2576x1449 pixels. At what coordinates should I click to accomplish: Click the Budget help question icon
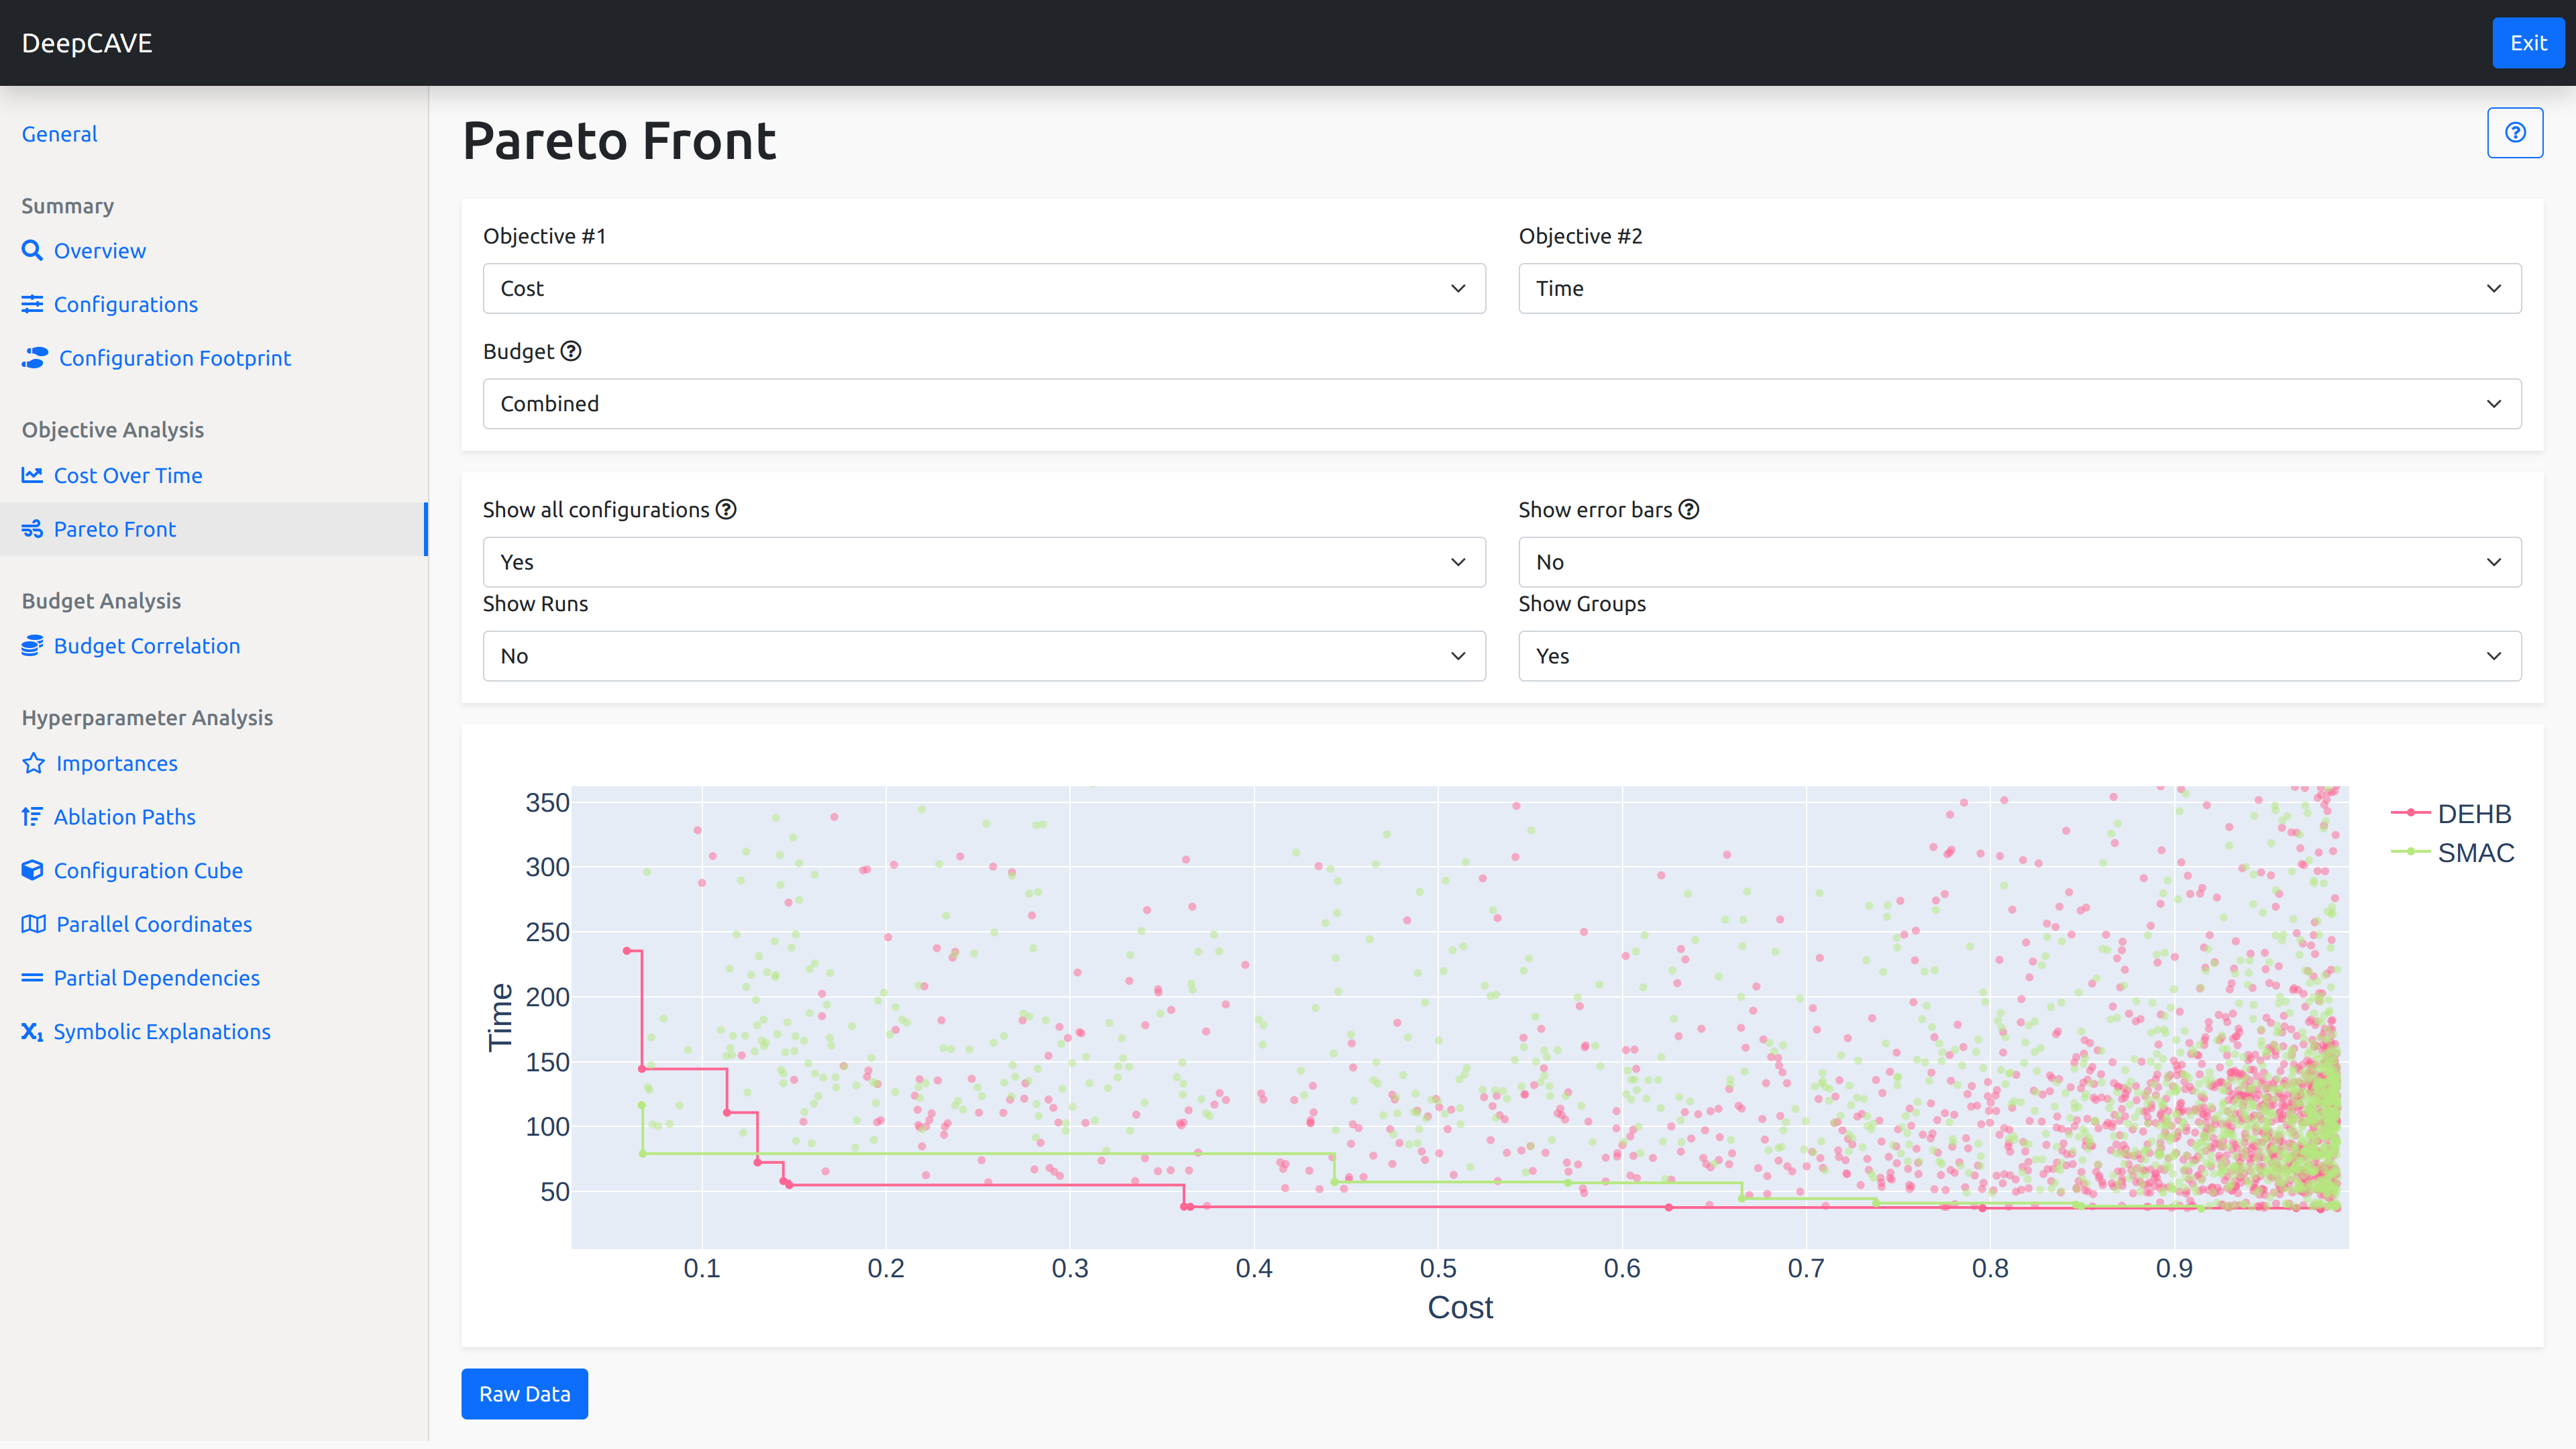click(x=571, y=351)
